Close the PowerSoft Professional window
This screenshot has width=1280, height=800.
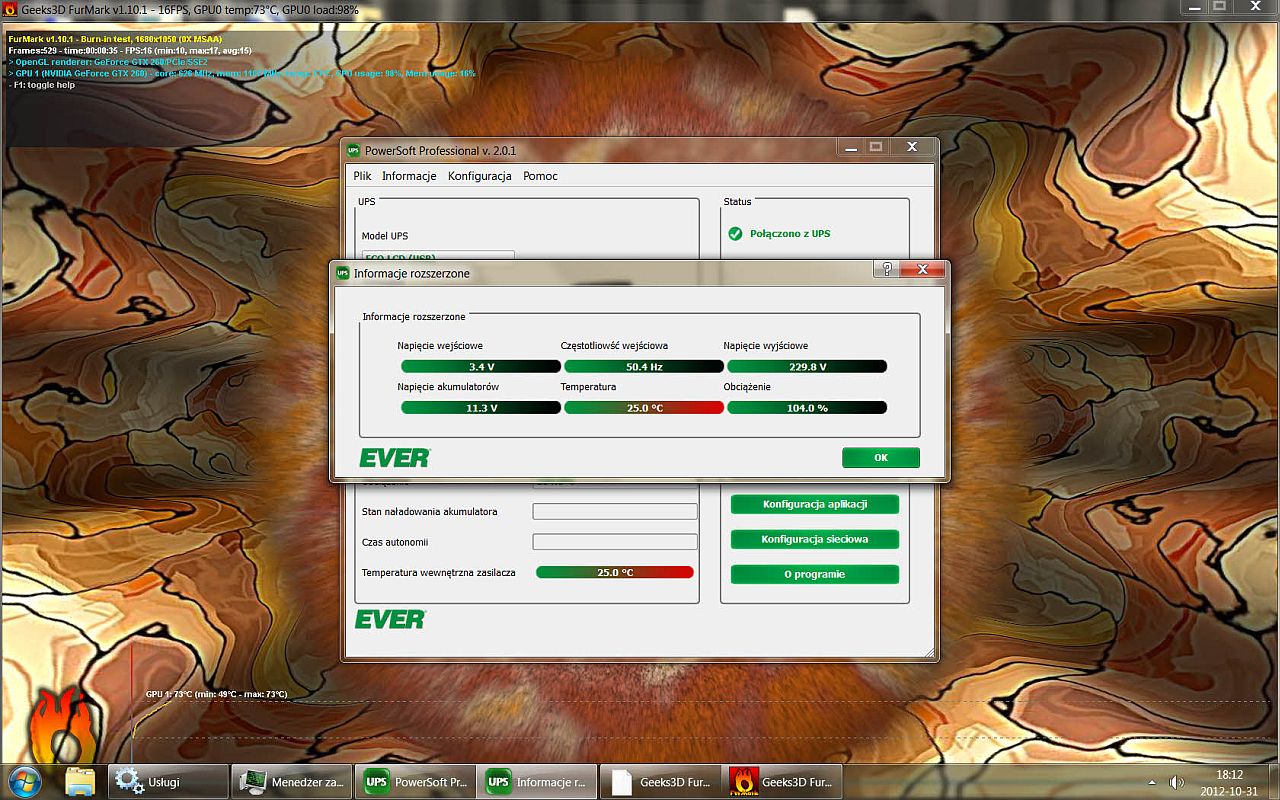click(x=912, y=147)
